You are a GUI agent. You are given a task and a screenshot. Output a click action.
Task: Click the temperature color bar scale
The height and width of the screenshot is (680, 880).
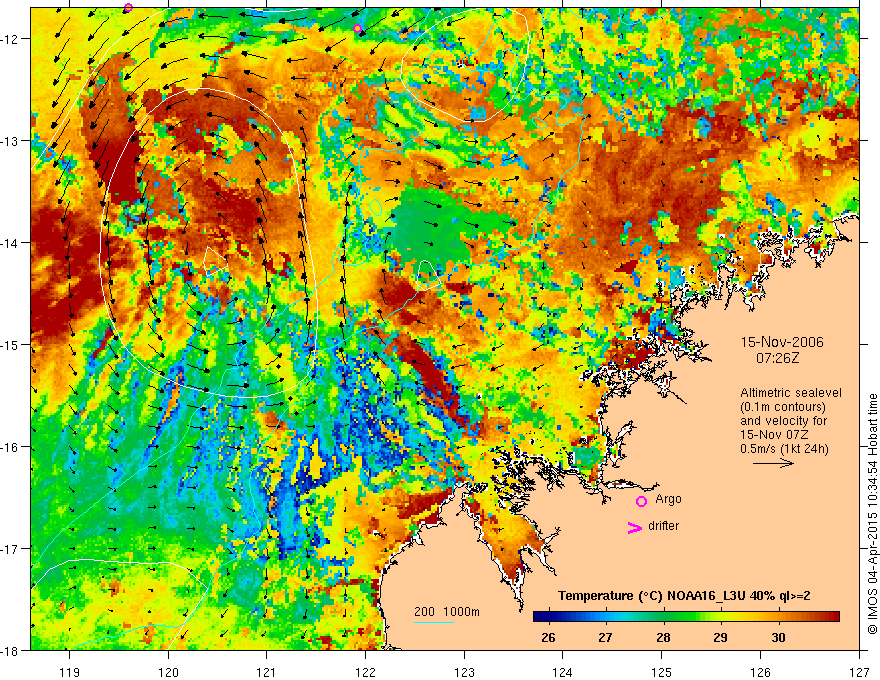click(686, 616)
